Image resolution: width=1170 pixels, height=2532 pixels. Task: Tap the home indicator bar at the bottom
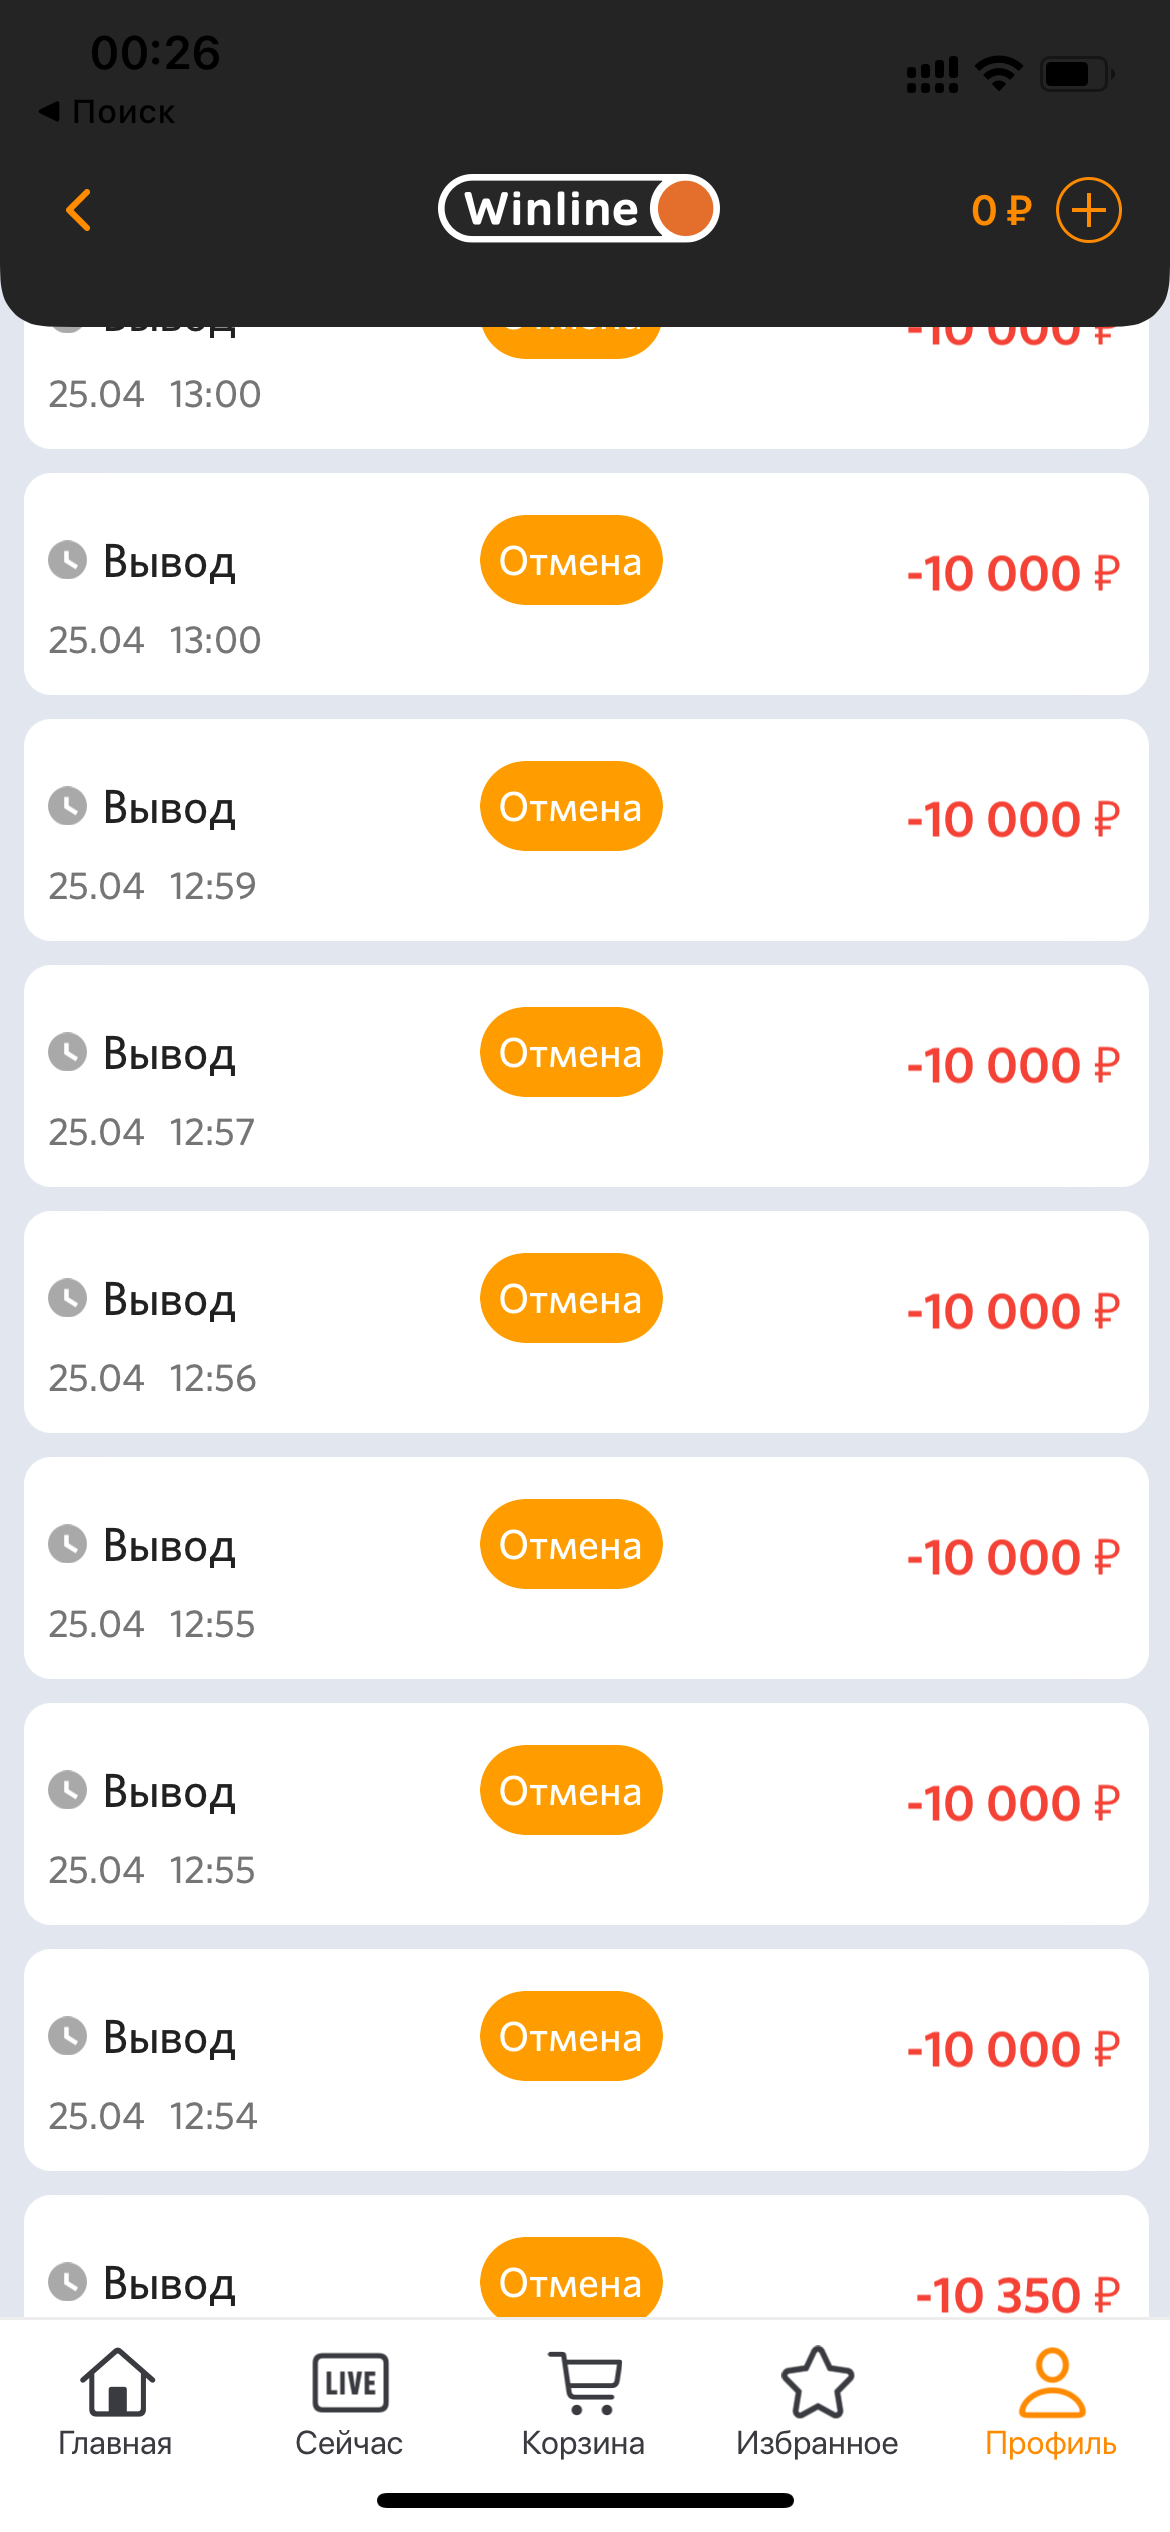[585, 2501]
